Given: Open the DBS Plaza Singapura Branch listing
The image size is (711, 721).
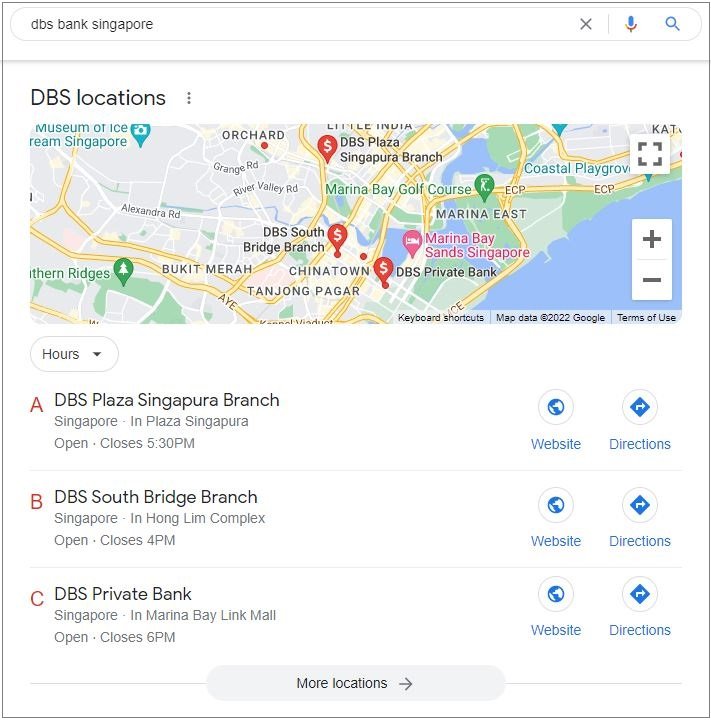Looking at the screenshot, I should [x=166, y=400].
